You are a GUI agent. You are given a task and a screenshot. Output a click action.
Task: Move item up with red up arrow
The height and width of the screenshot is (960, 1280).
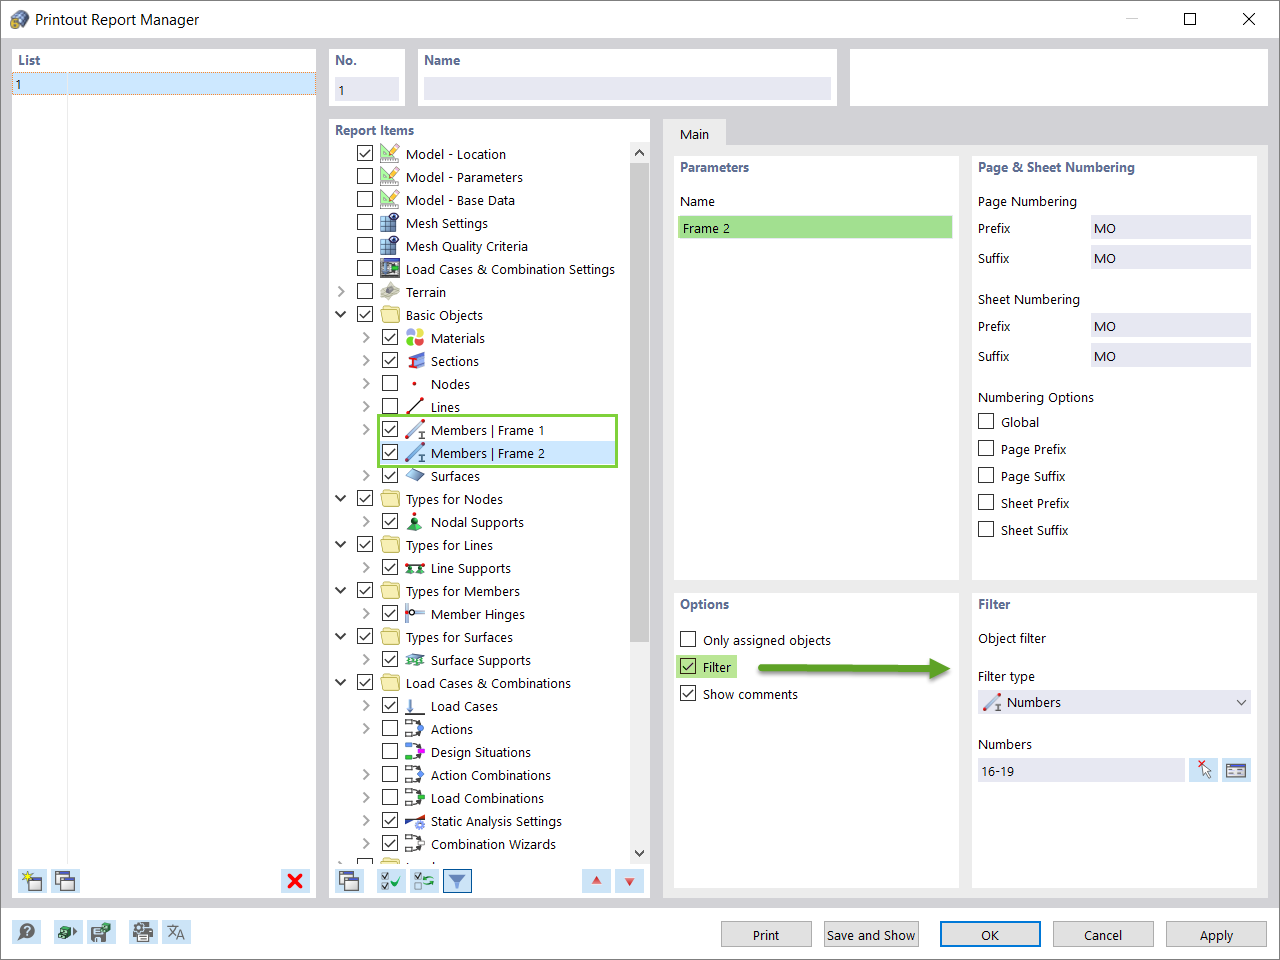pos(596,881)
